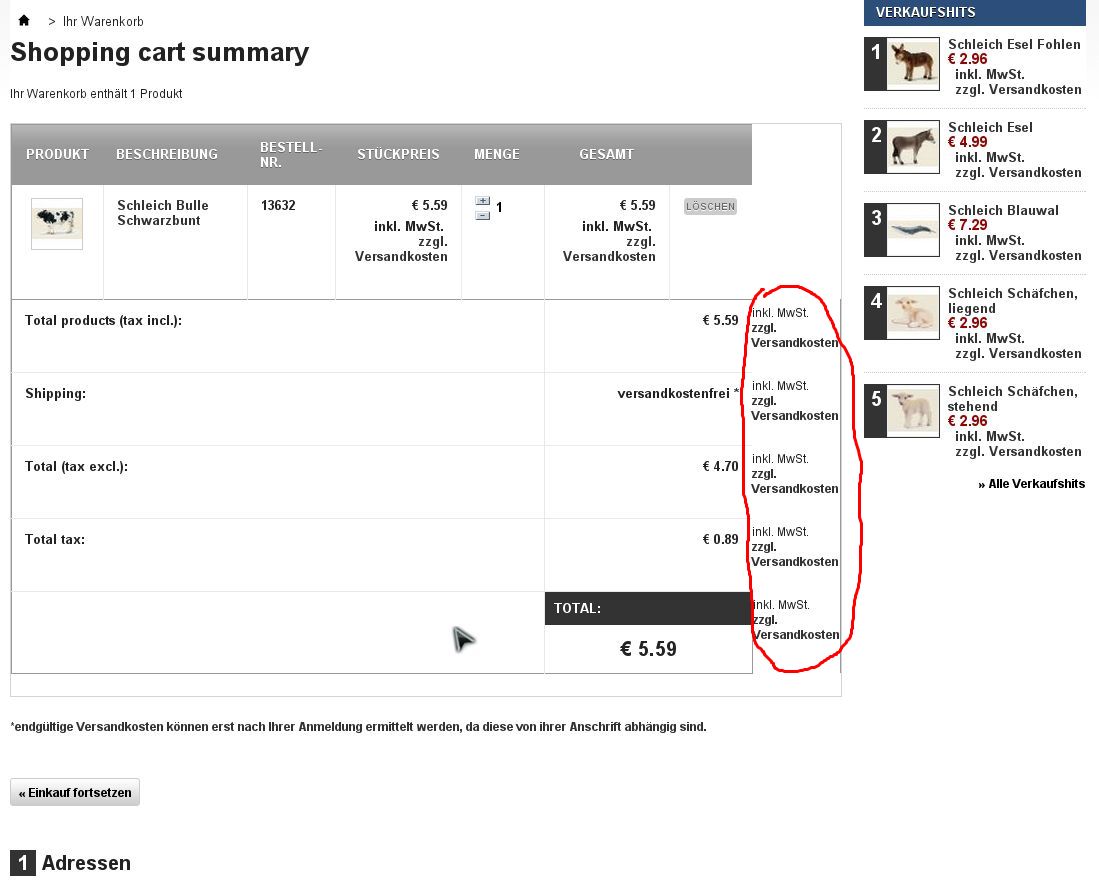Click the Schleich Schäfchen, stehend link
The width and height of the screenshot is (1099, 893).
[1012, 398]
